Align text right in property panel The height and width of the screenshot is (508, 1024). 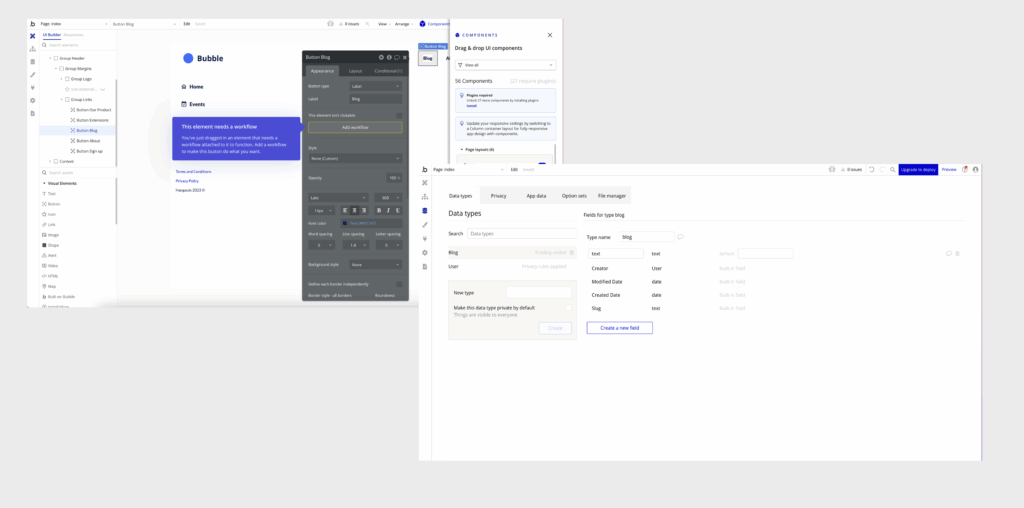[364, 210]
